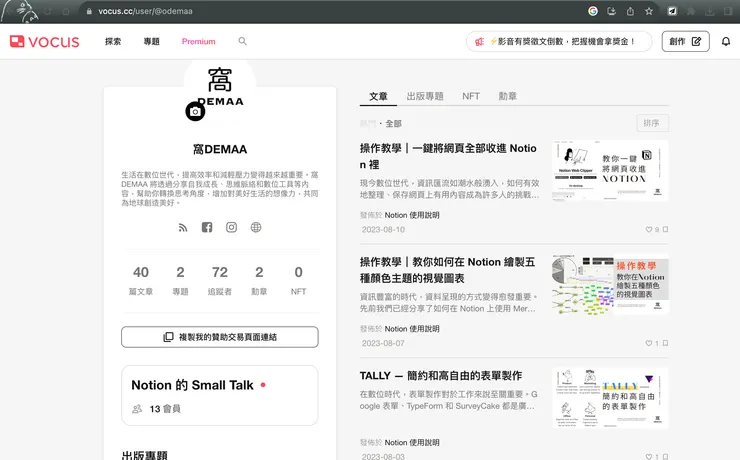Like the 2023-08-10 Notion article
The image size is (740, 460).
[x=649, y=229]
